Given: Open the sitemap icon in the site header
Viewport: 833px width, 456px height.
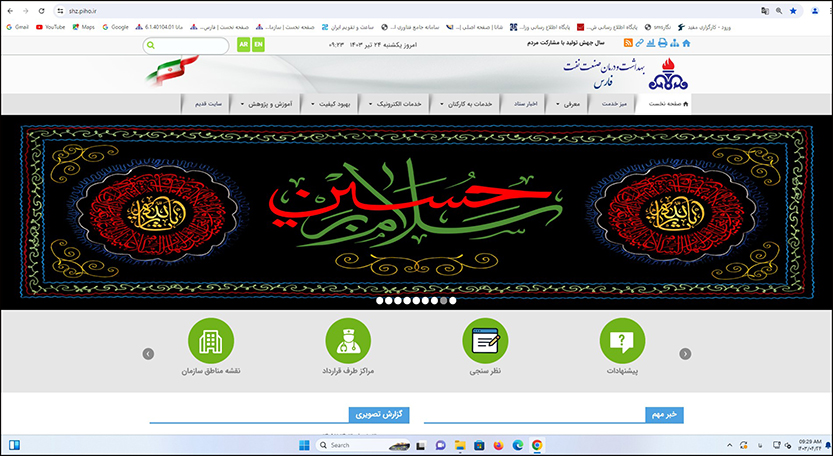Looking at the screenshot, I should pos(675,44).
